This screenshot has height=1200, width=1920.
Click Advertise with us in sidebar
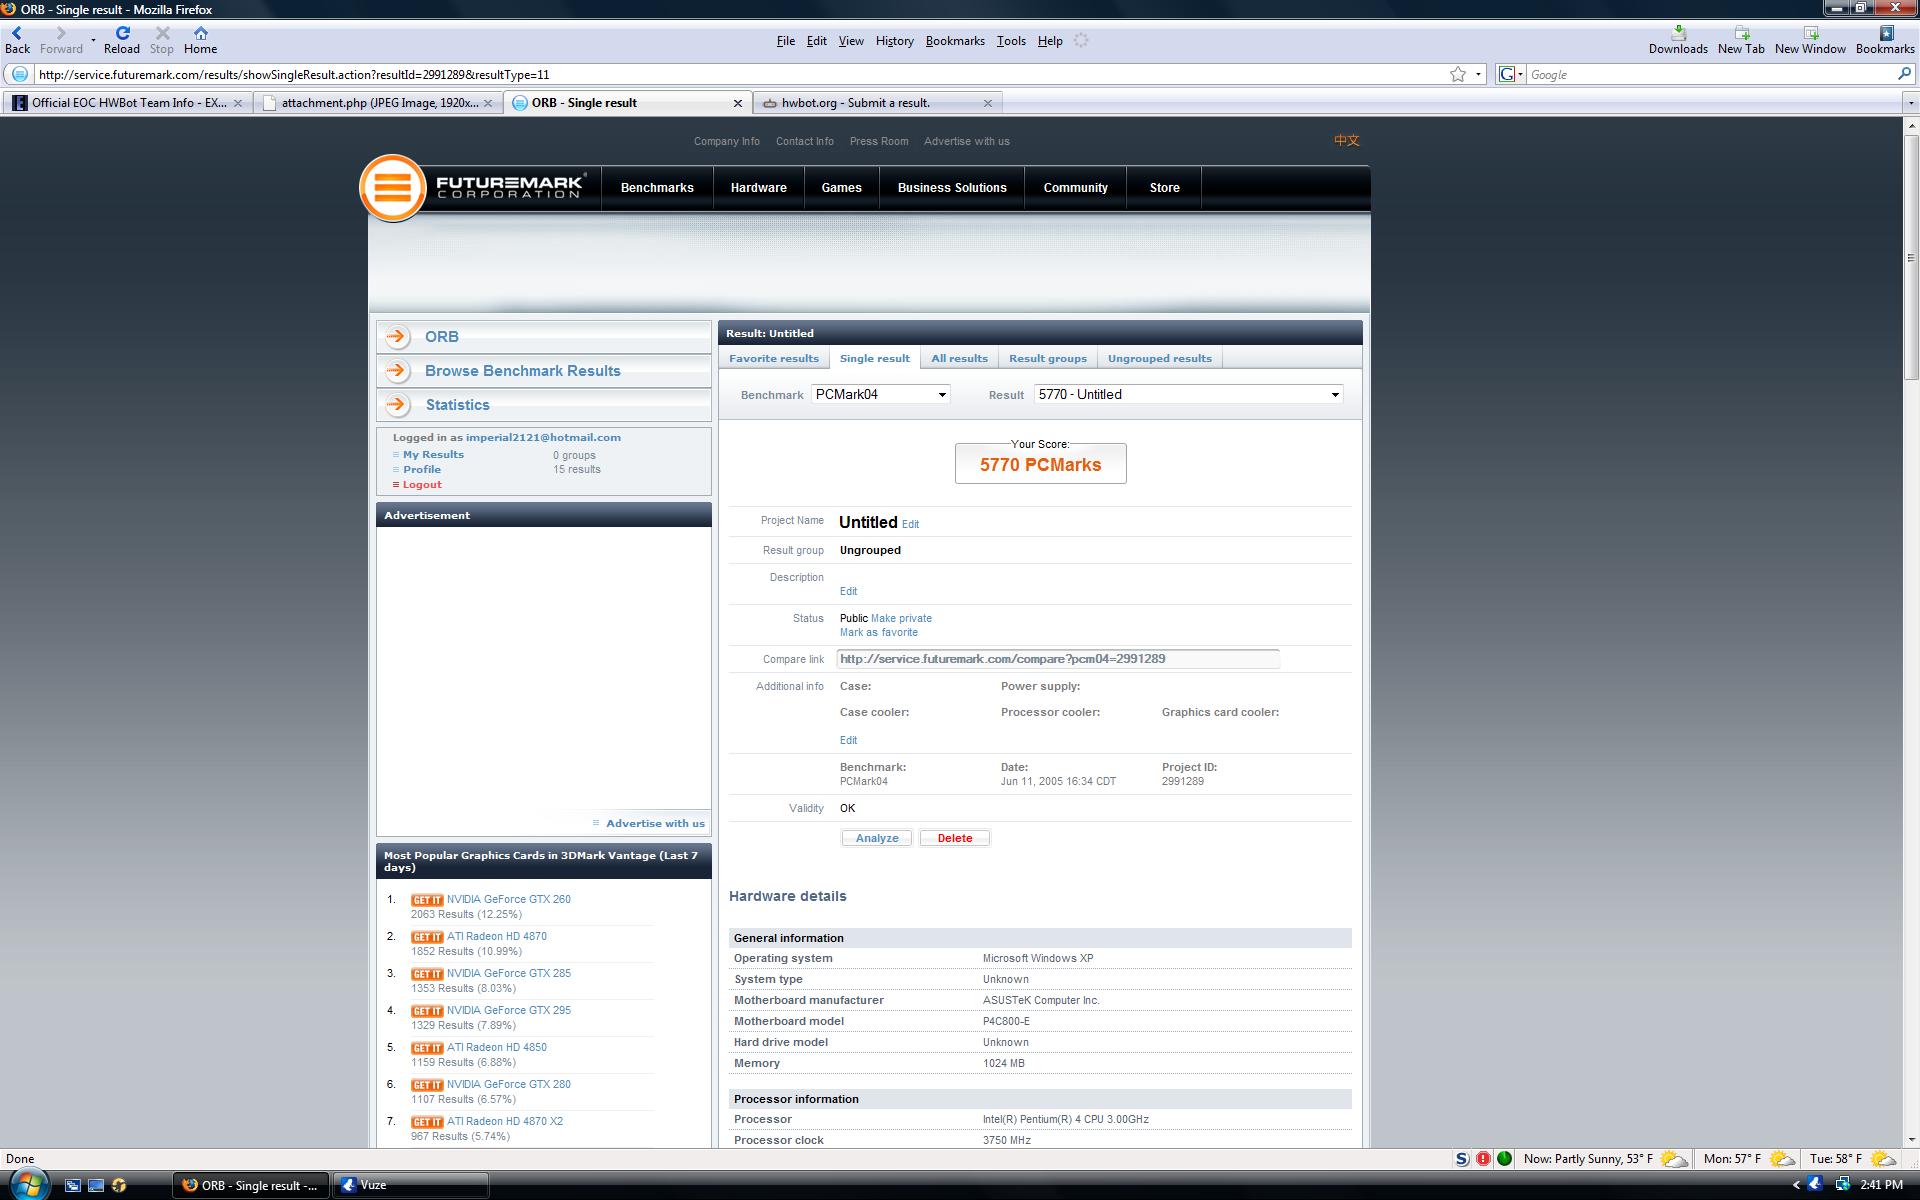pos(655,823)
